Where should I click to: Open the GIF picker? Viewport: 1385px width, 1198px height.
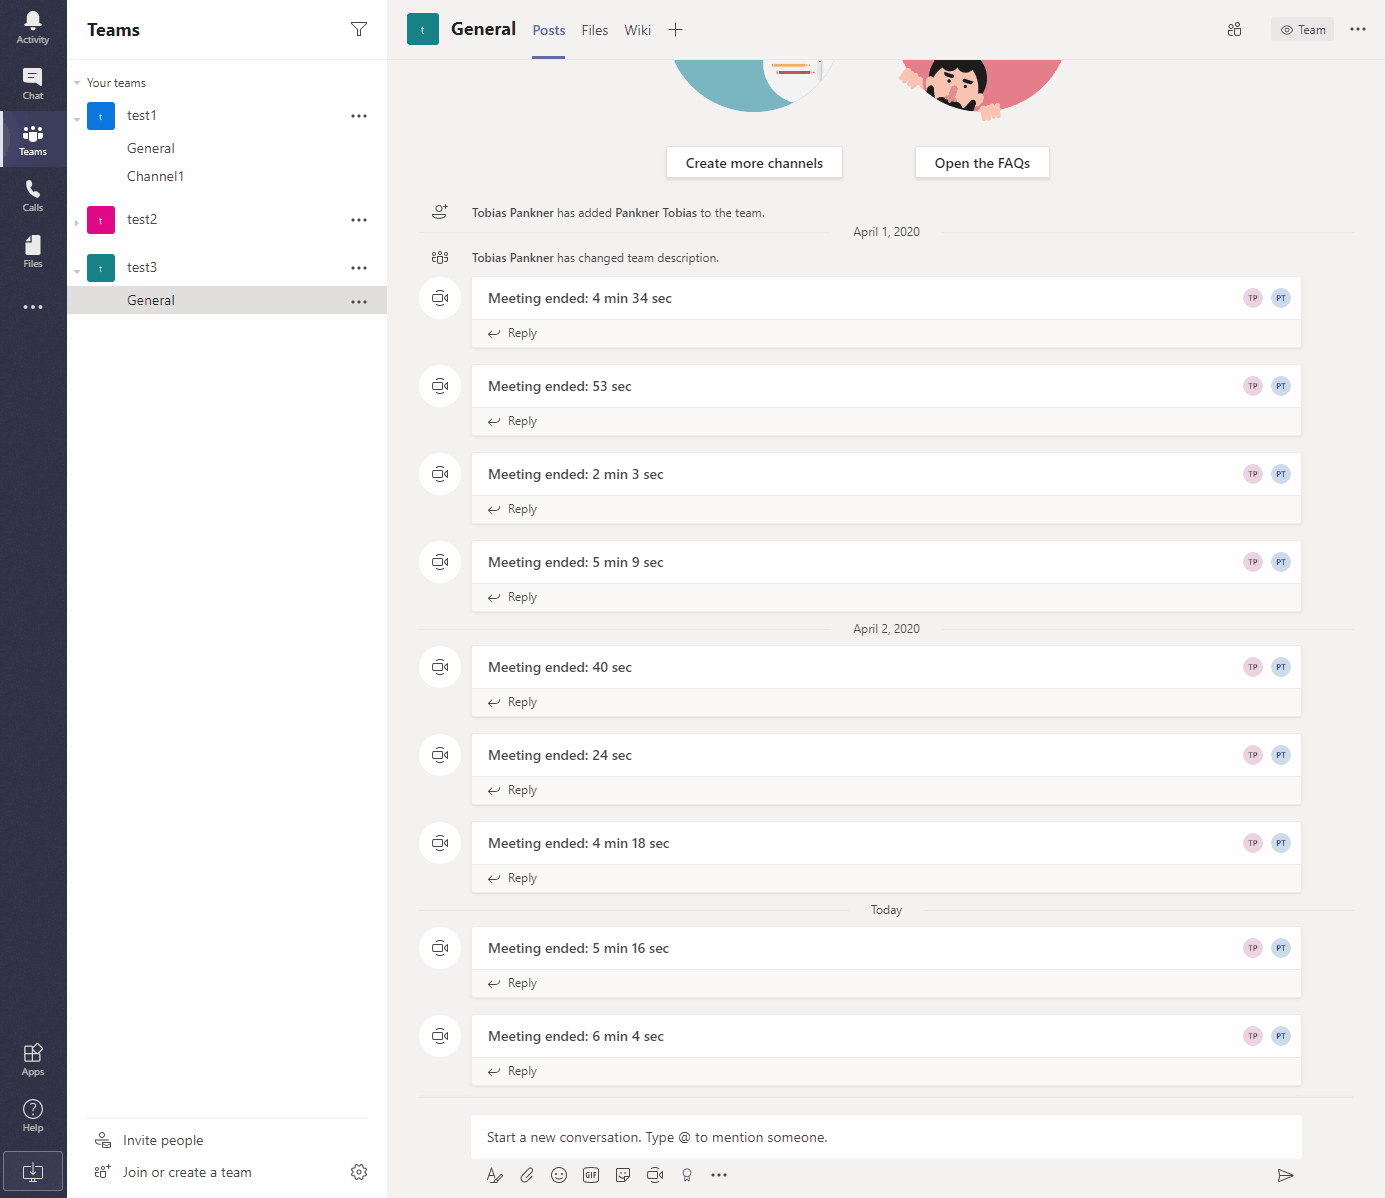591,1175
